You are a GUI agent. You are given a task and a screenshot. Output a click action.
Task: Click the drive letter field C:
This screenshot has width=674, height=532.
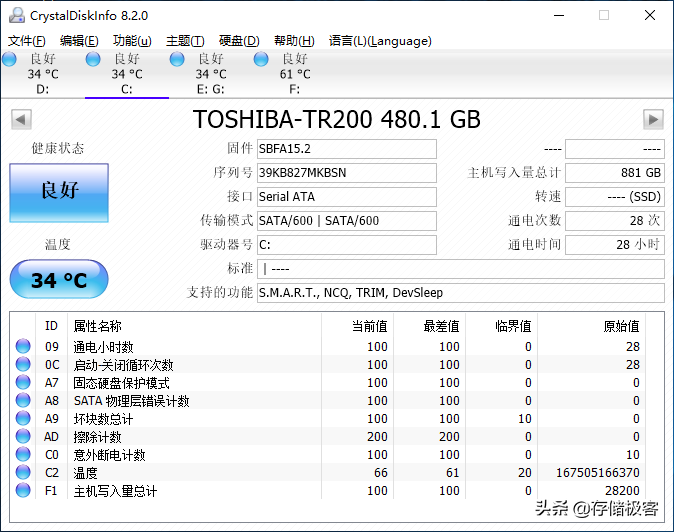pyautogui.click(x=347, y=245)
